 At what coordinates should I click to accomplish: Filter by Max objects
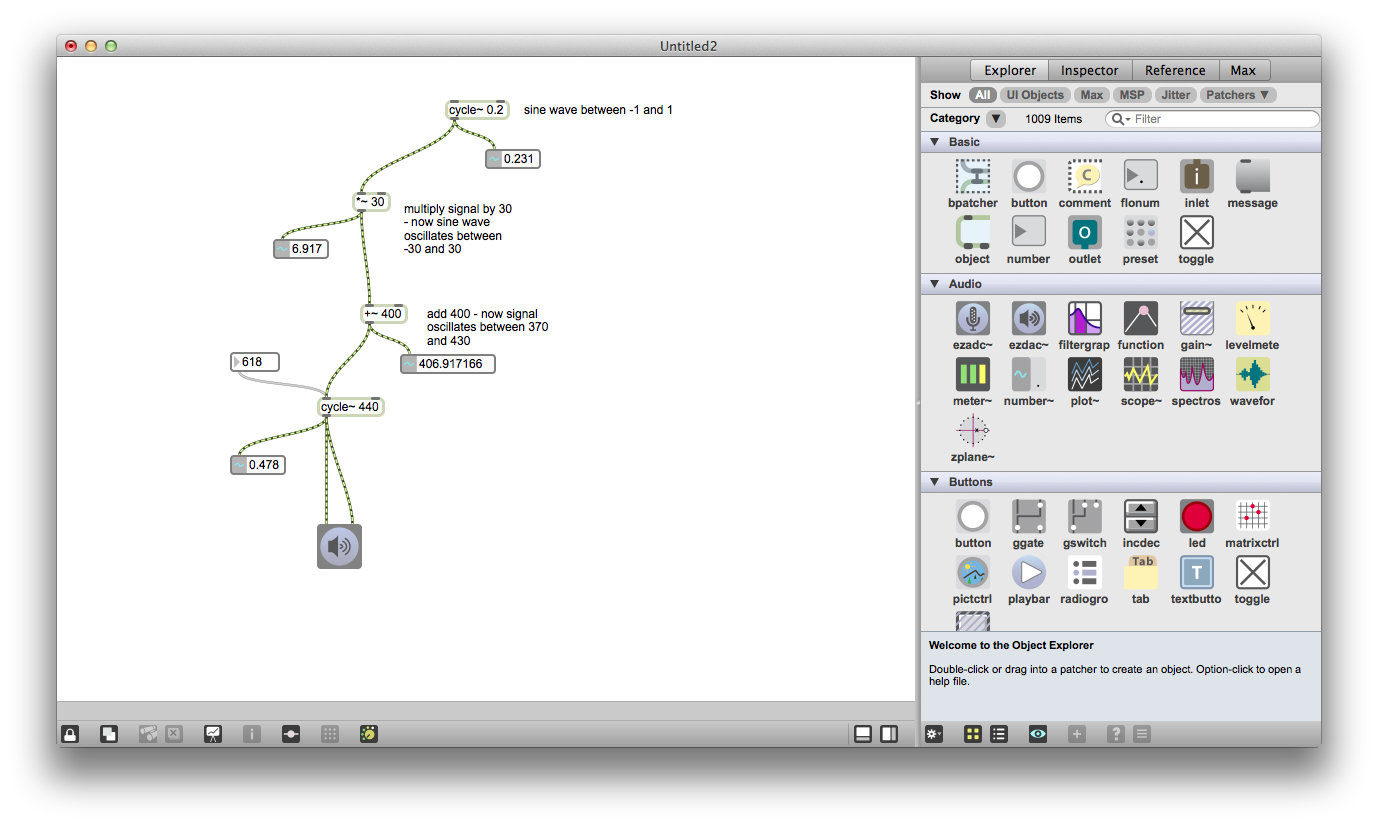point(1092,95)
